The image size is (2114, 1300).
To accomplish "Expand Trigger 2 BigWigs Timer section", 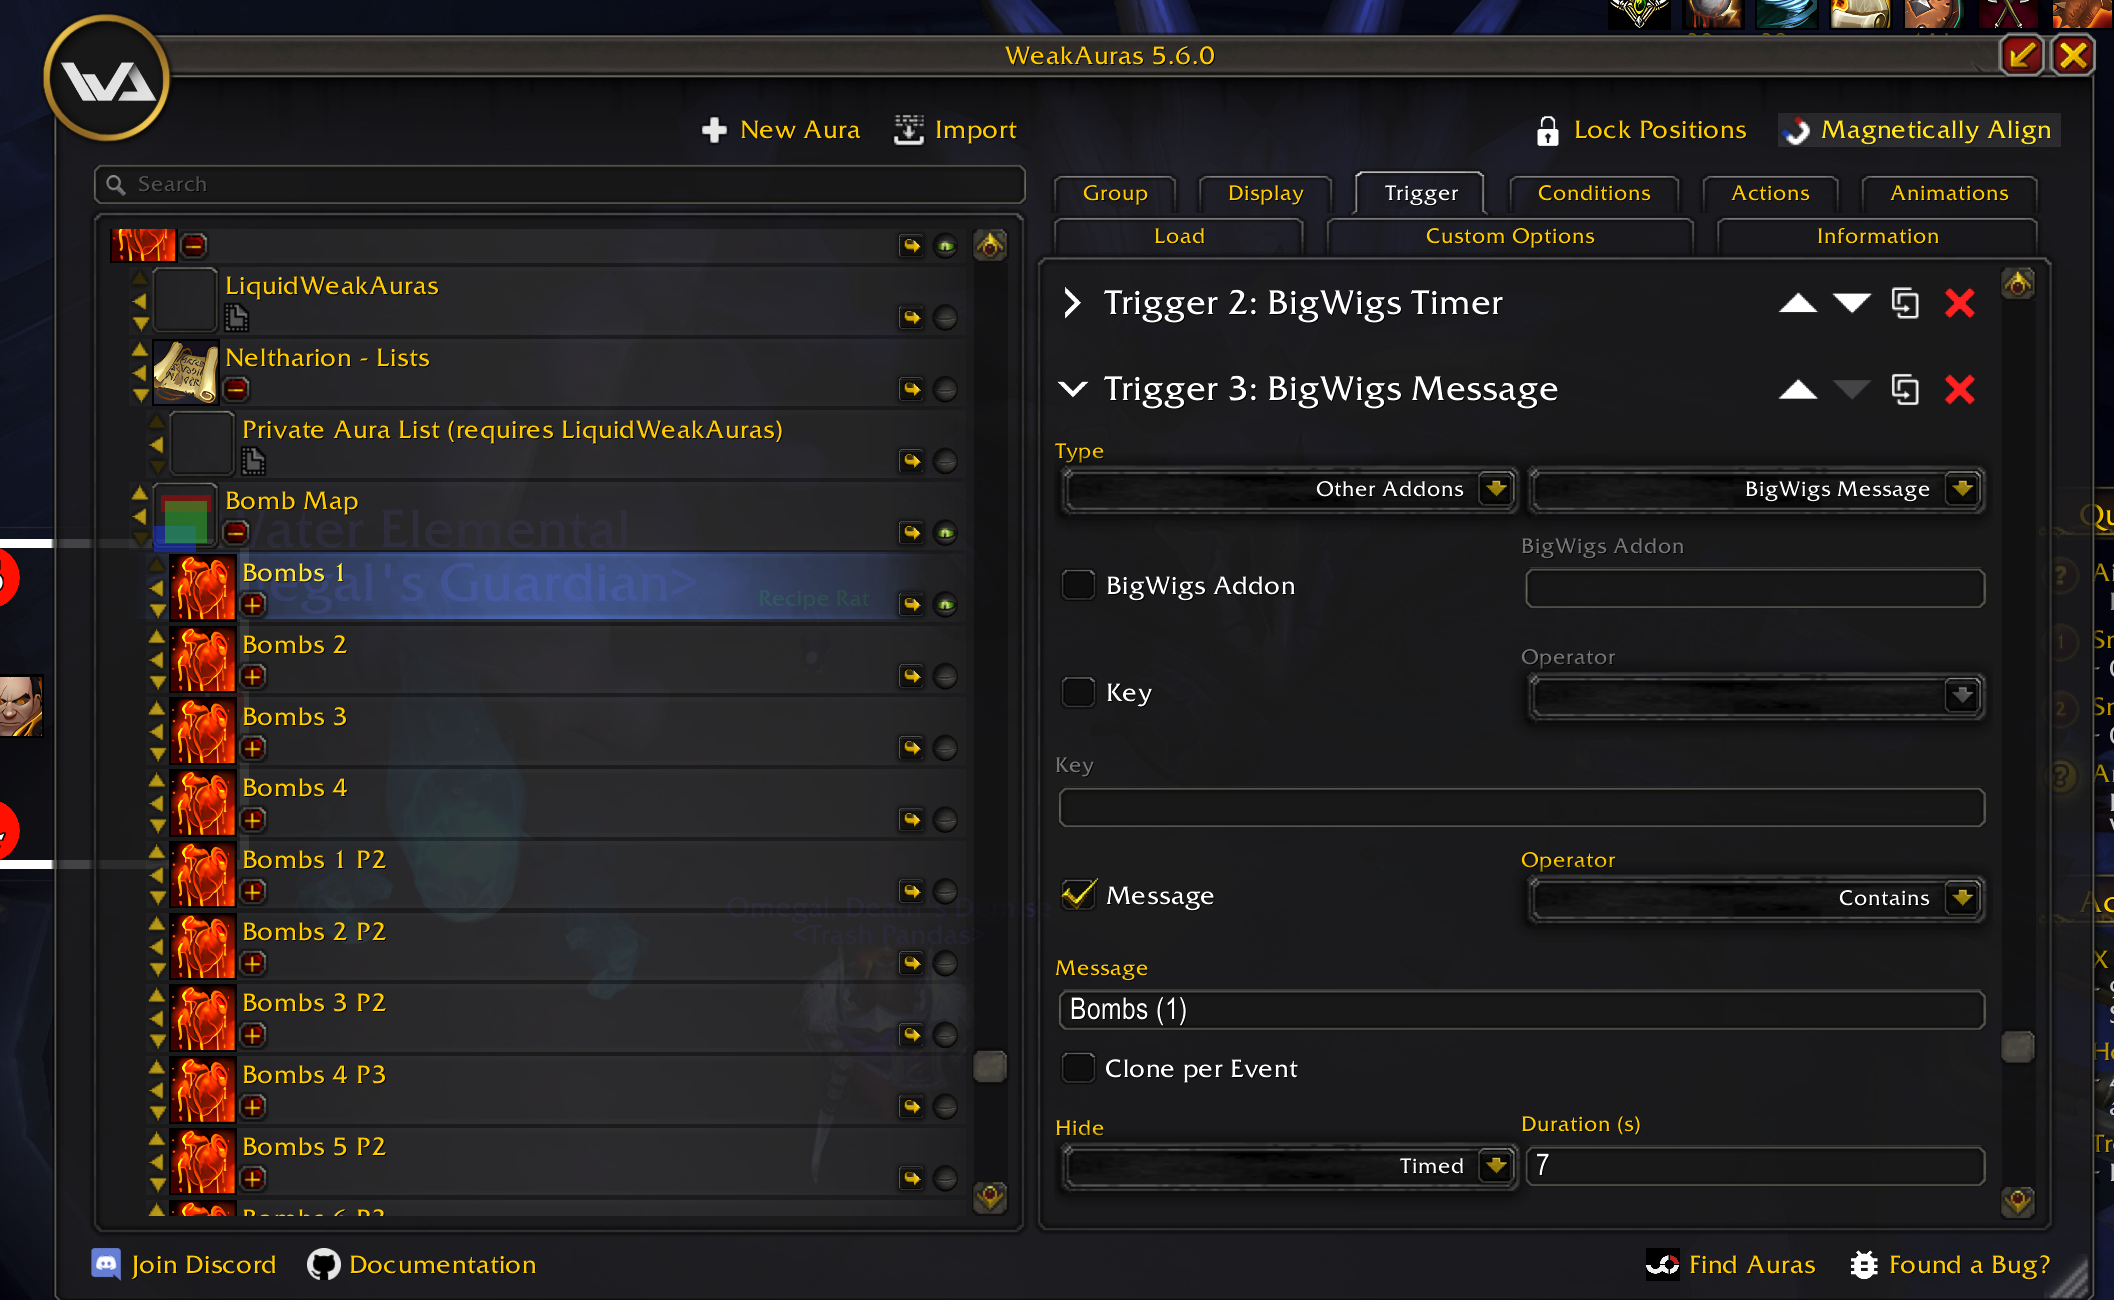I will [x=1072, y=303].
